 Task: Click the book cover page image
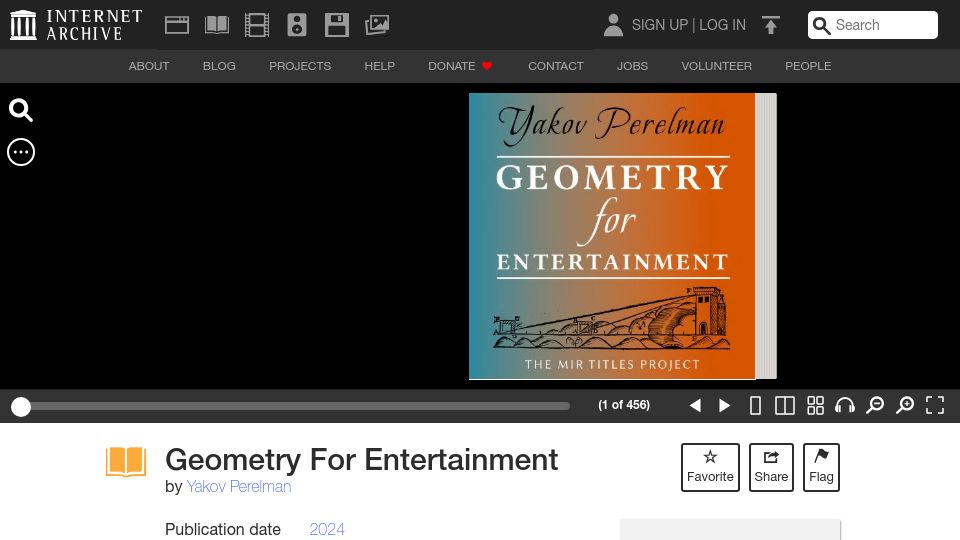(x=612, y=236)
